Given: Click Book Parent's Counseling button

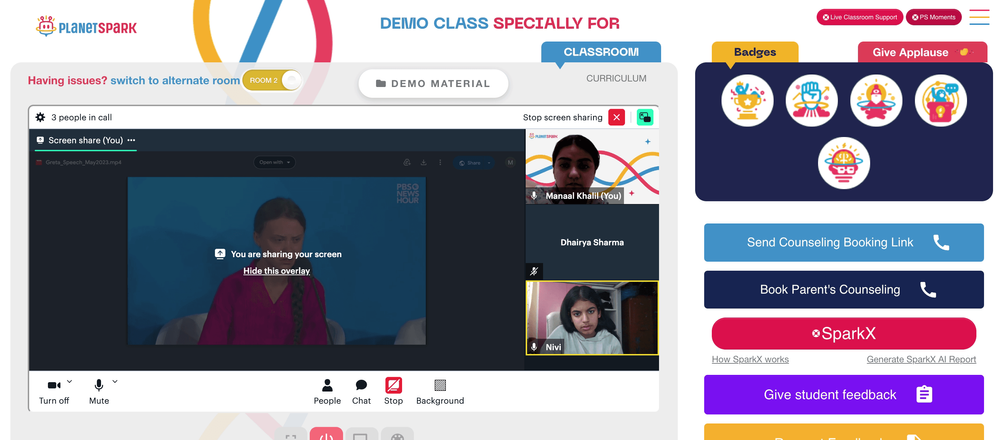Looking at the screenshot, I should tap(844, 290).
